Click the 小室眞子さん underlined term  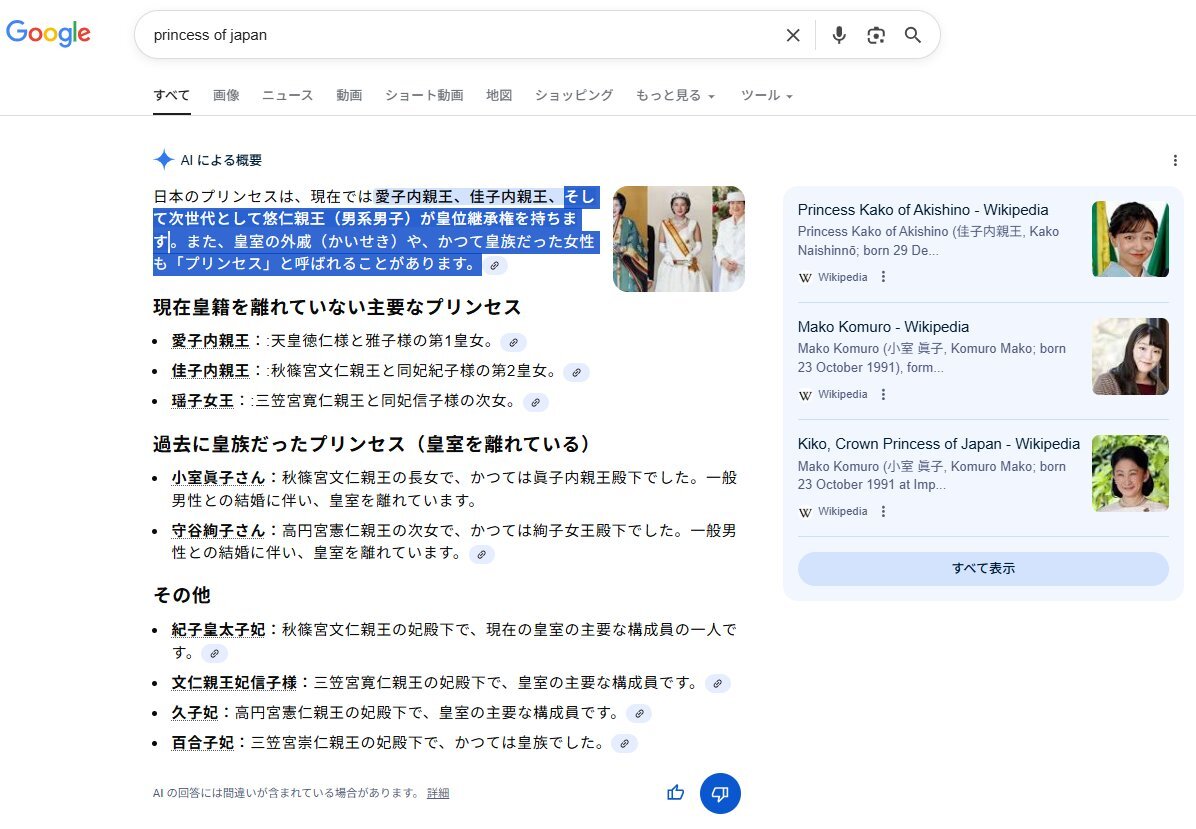[218, 477]
